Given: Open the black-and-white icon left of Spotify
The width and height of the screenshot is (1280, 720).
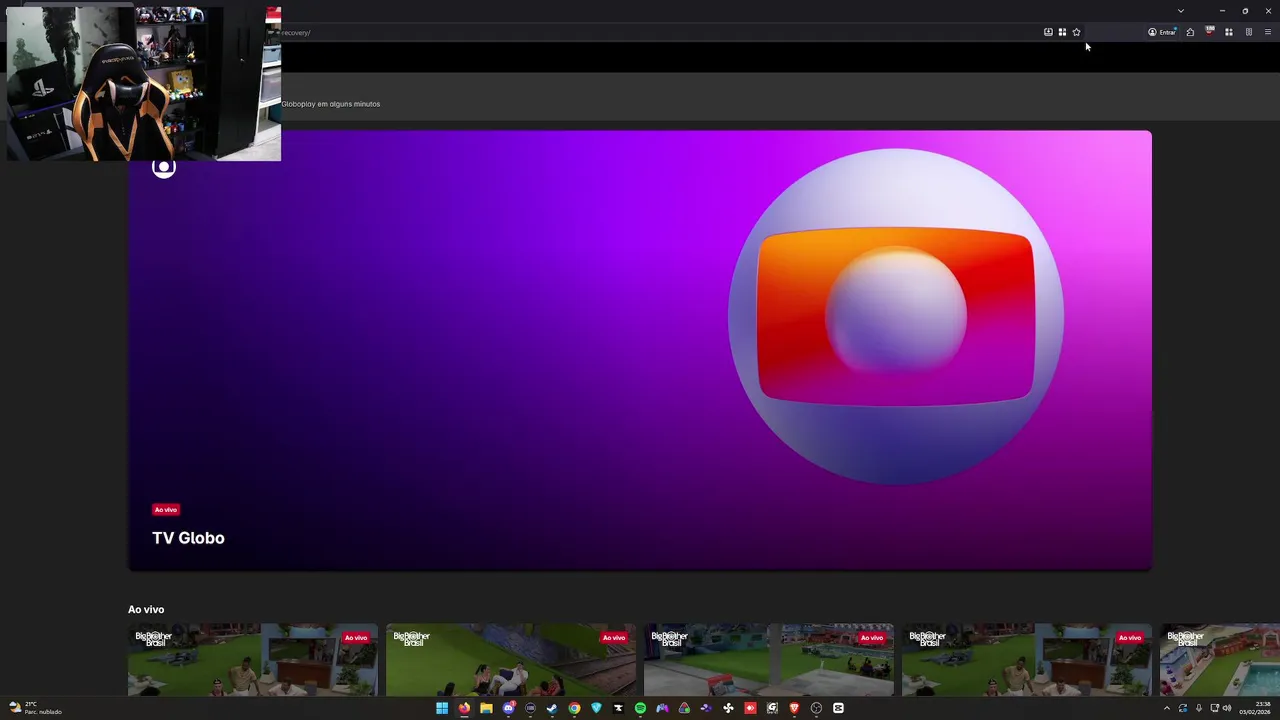Looking at the screenshot, I should tap(618, 708).
